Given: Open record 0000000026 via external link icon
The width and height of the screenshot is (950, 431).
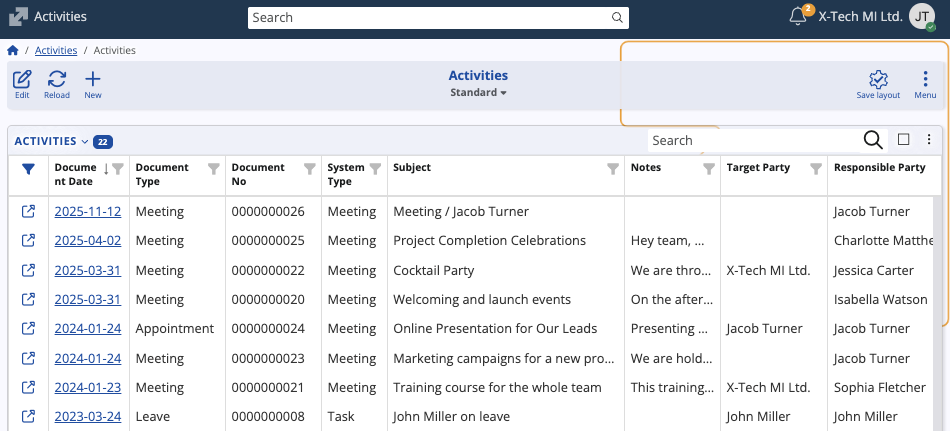Looking at the screenshot, I should click(x=28, y=211).
